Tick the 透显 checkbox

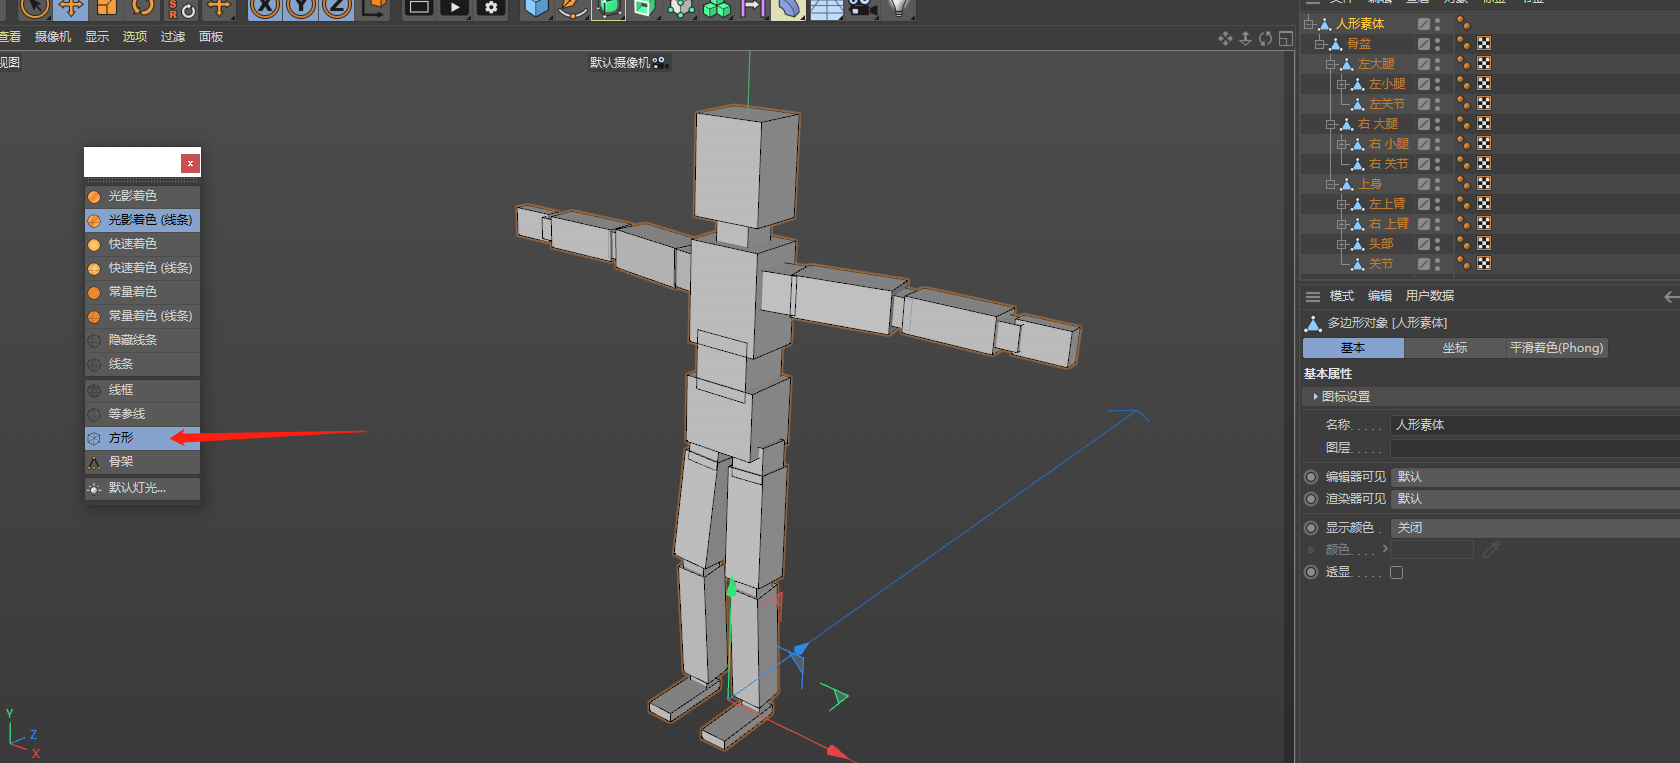coord(1397,572)
